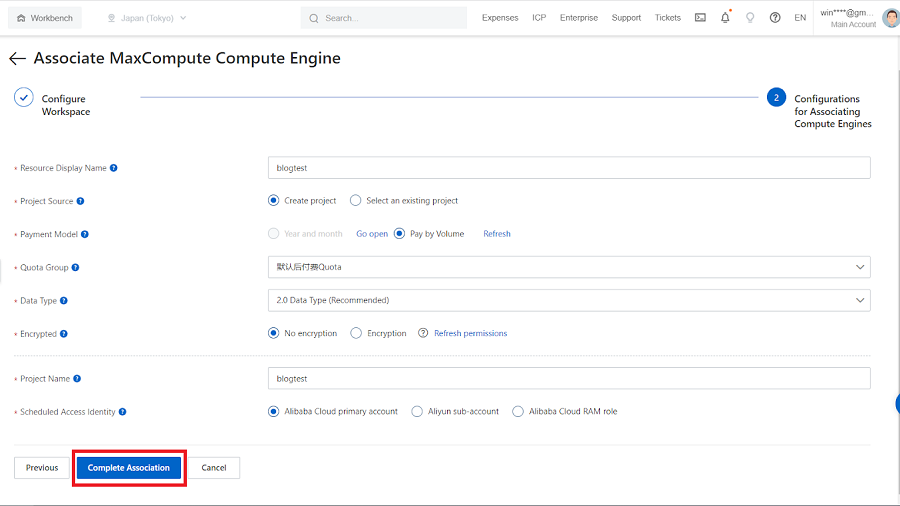Click help icon next to Quota Group
Viewport: 900px width, 506px height.
76,267
